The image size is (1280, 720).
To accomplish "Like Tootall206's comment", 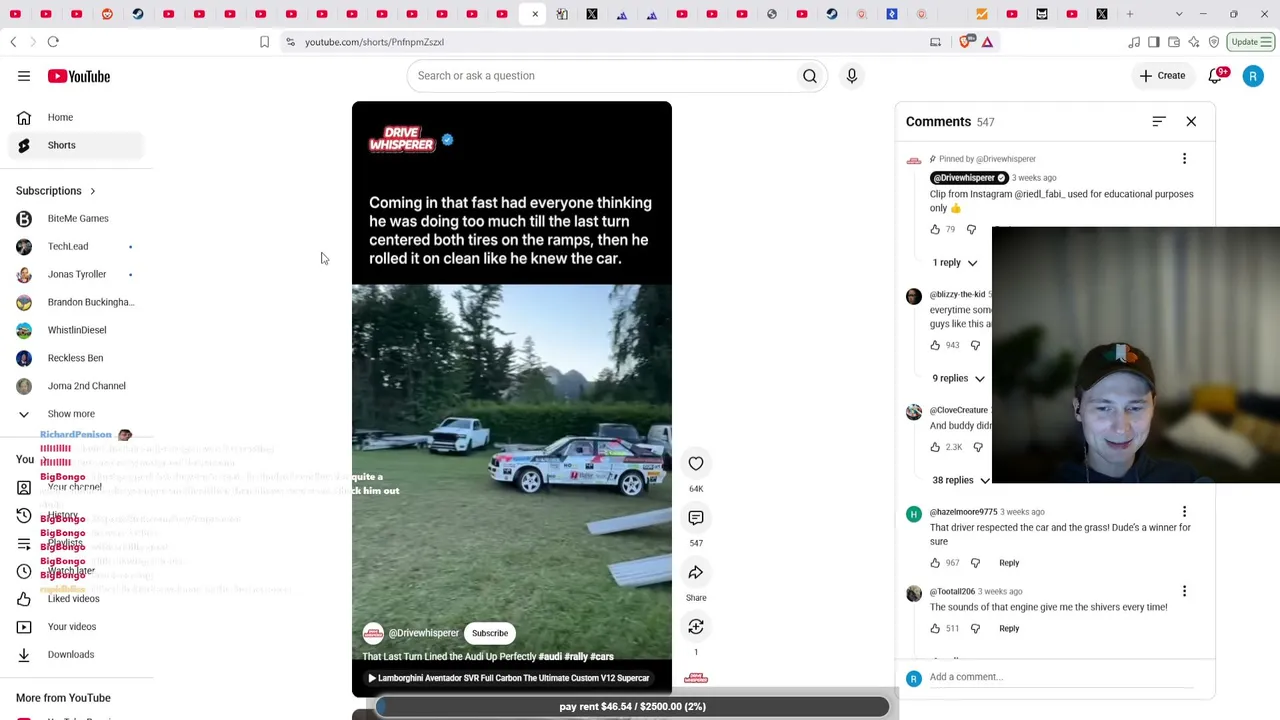I will pos(936,629).
